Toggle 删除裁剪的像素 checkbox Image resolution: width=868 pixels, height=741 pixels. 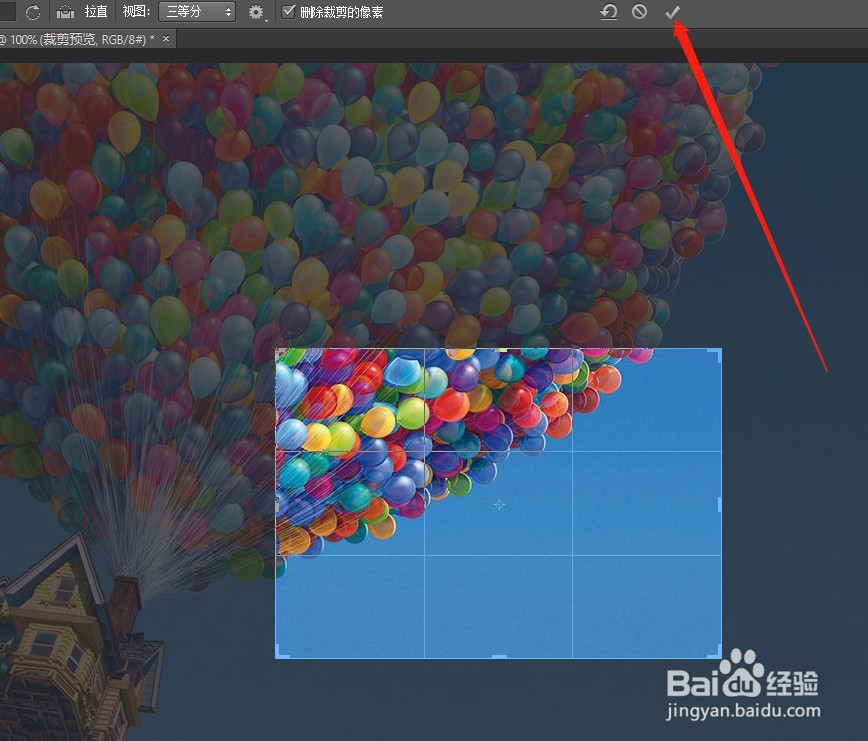[x=288, y=12]
